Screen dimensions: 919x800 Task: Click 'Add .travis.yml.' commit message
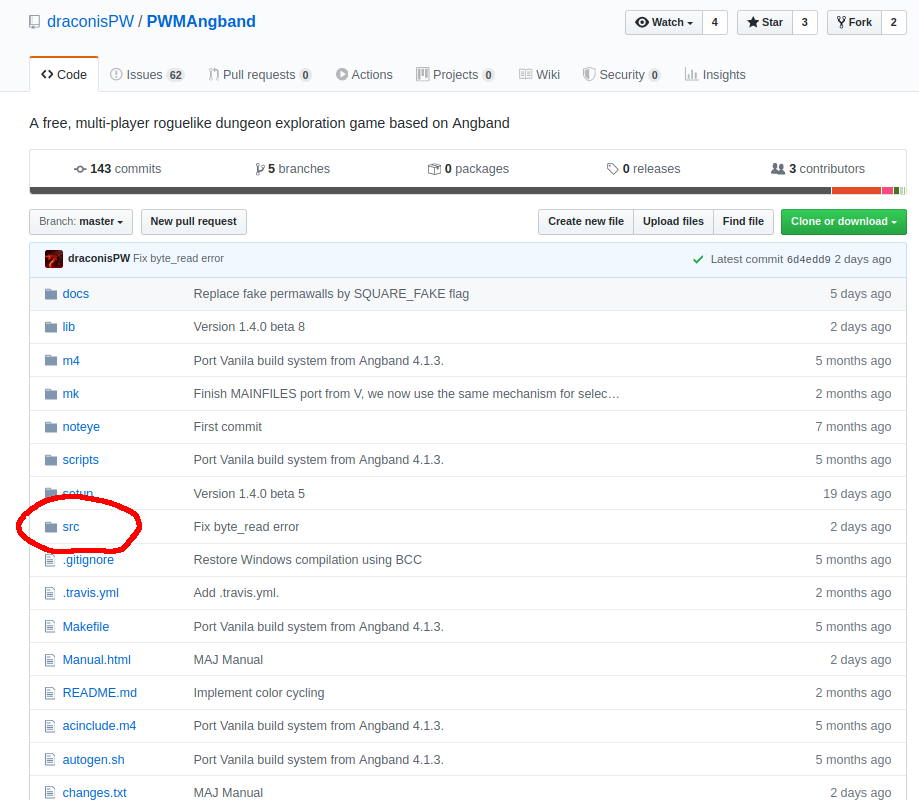point(236,593)
